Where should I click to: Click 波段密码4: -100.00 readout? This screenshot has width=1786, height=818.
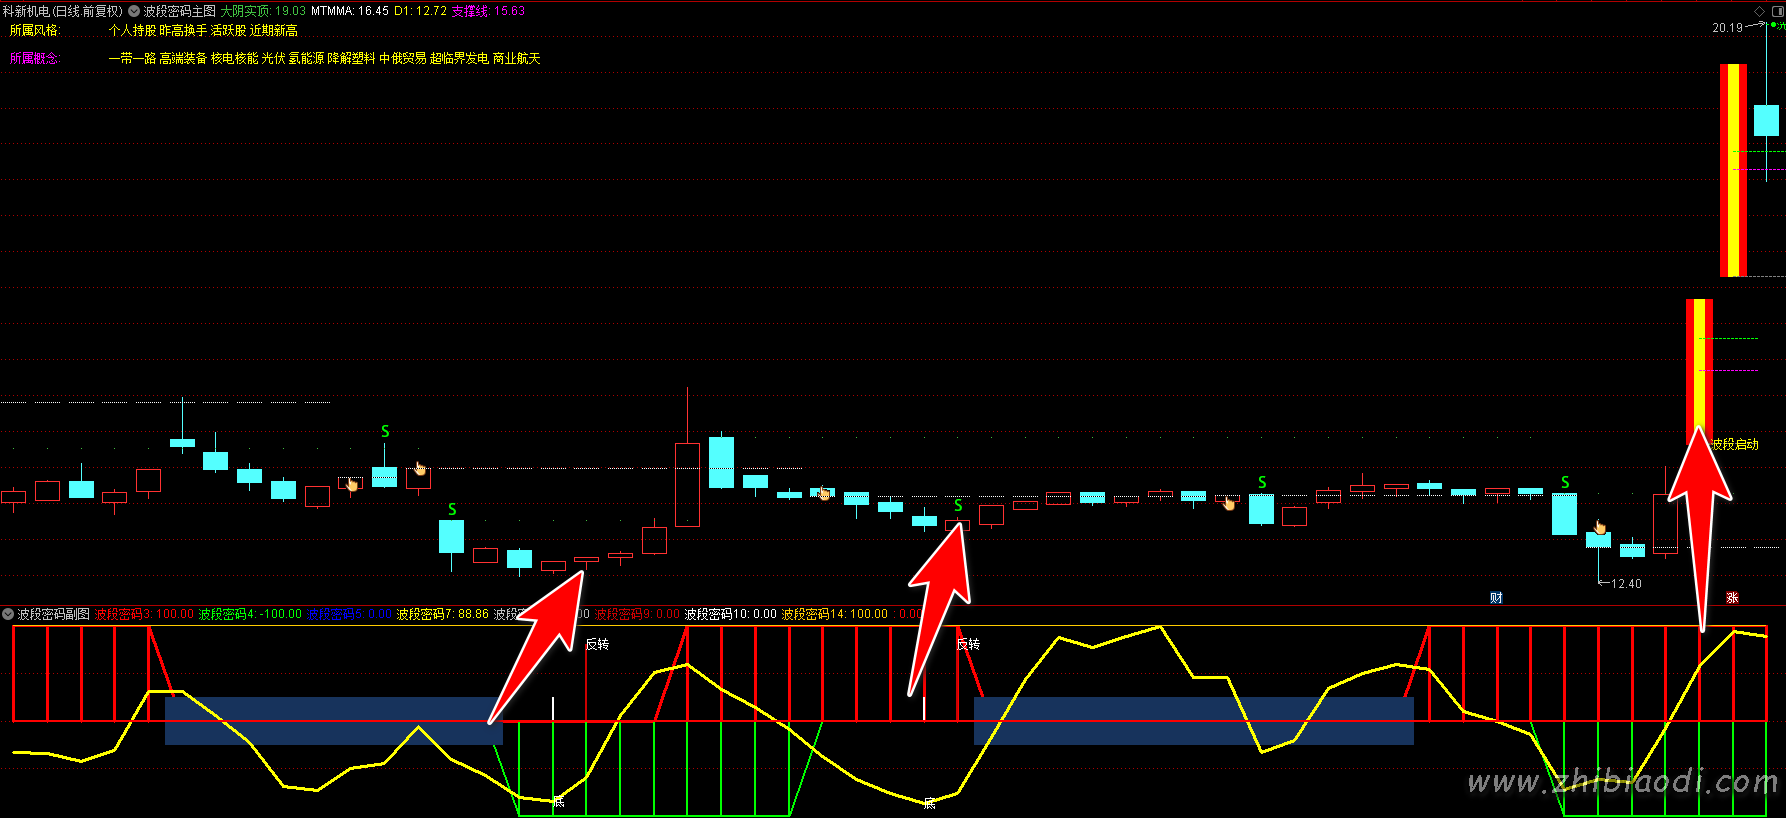click(x=250, y=614)
